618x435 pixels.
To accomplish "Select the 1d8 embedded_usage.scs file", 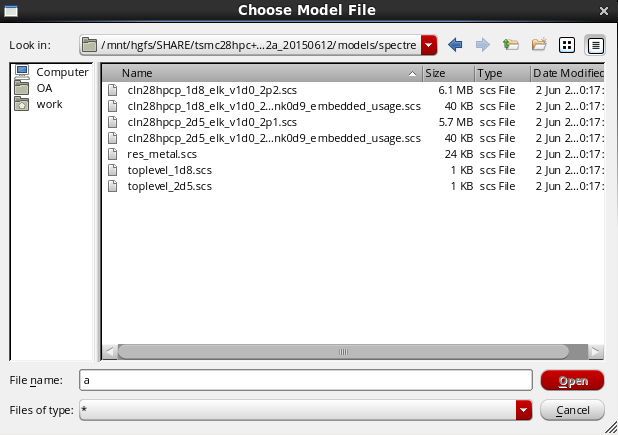I will 274,106.
